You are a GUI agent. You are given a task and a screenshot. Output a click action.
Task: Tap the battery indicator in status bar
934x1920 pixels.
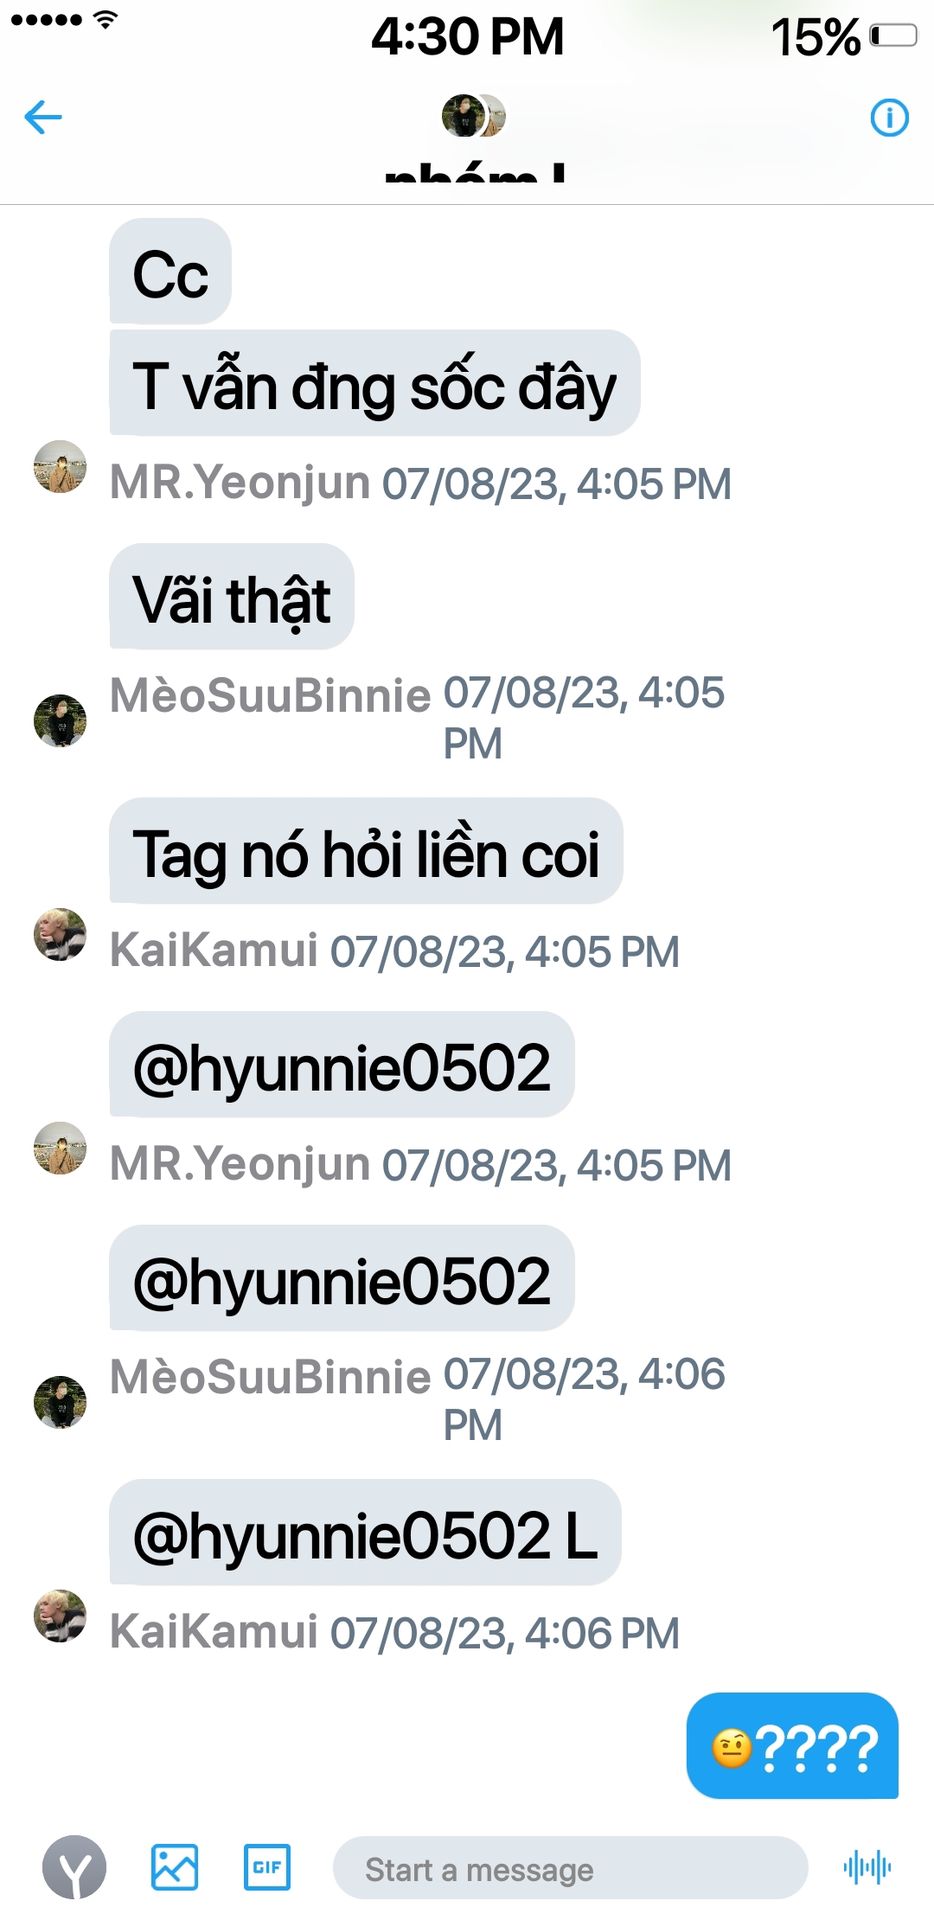(893, 36)
